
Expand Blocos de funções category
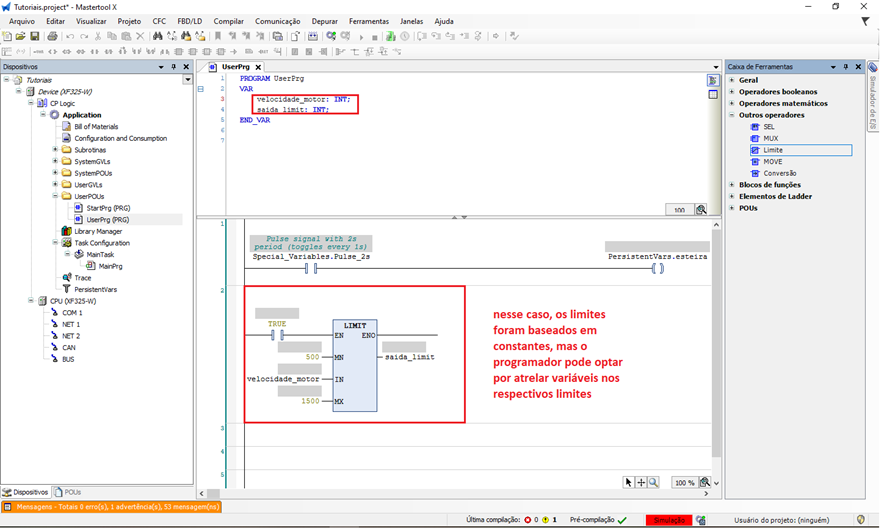732,184
